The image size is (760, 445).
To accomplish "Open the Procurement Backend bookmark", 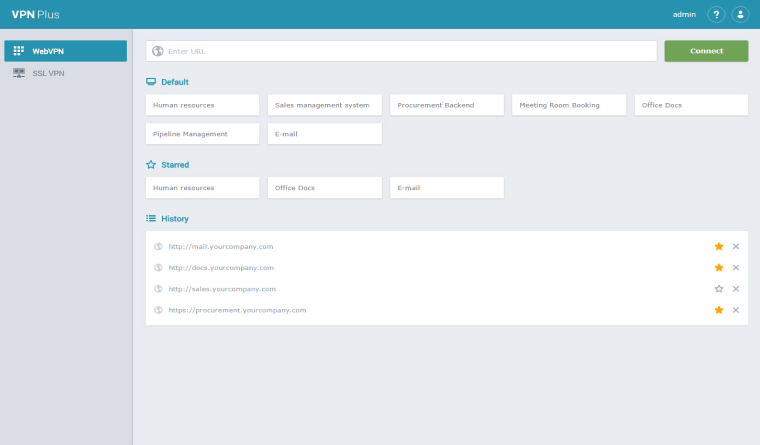I will click(446, 105).
